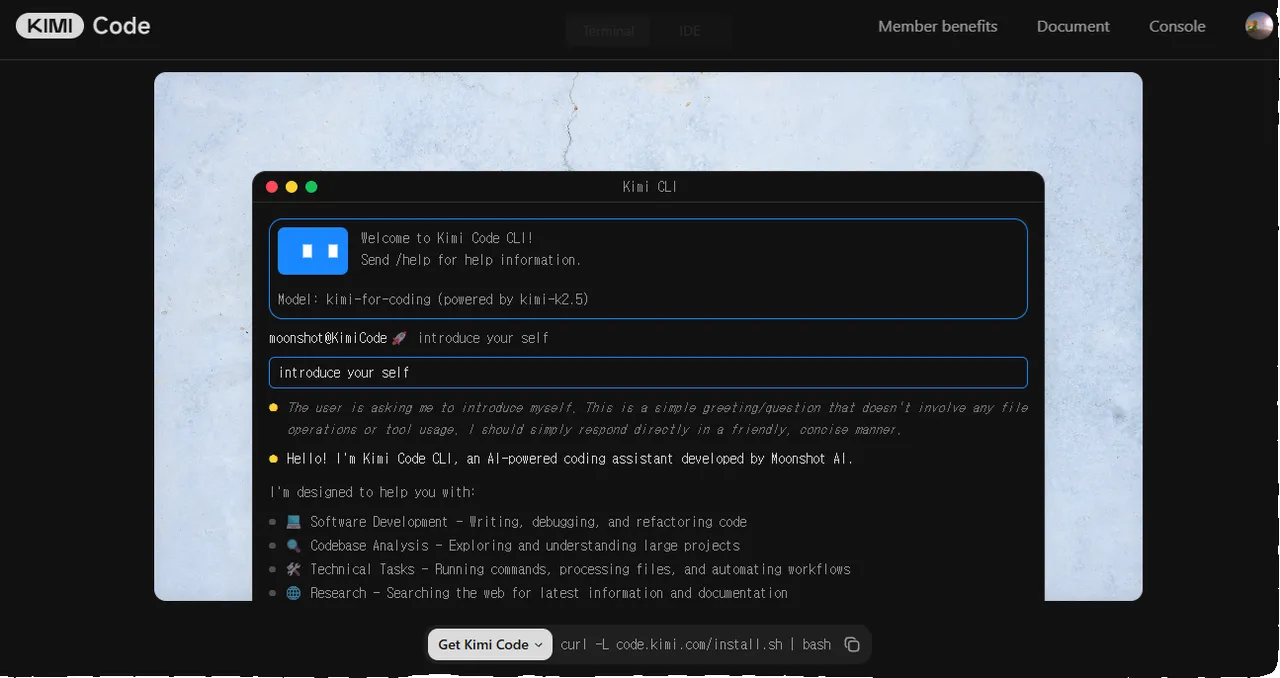Switch to the Terminal tab
The image size is (1280, 678).
608,31
